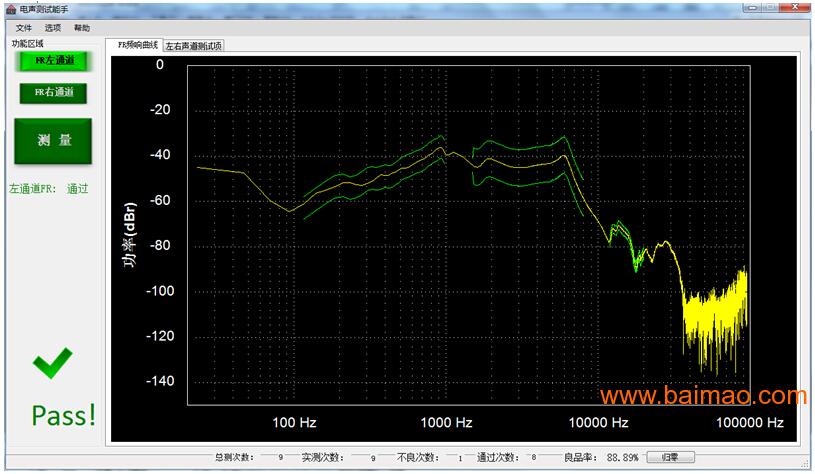
Task: Click the 左通道FR: 通过 status label
Action: (x=49, y=188)
